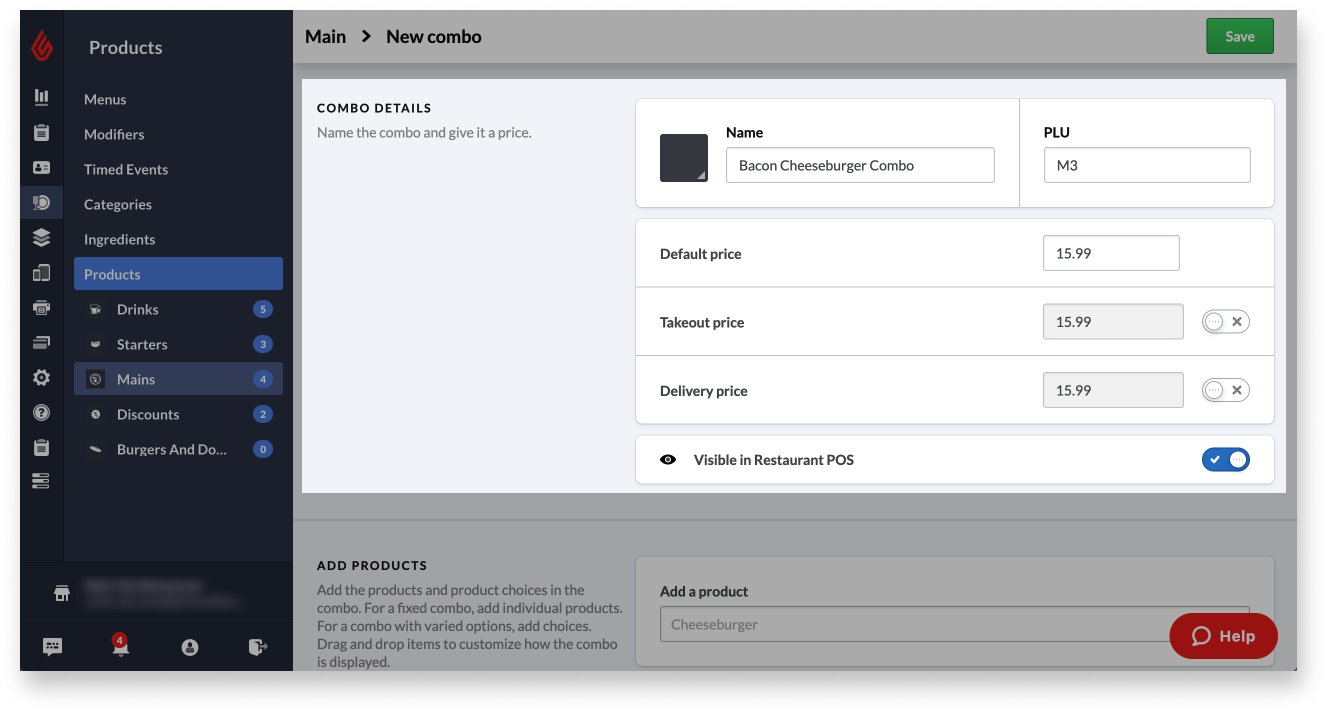Select the Drinks category
The image size is (1327, 711).
click(x=138, y=309)
